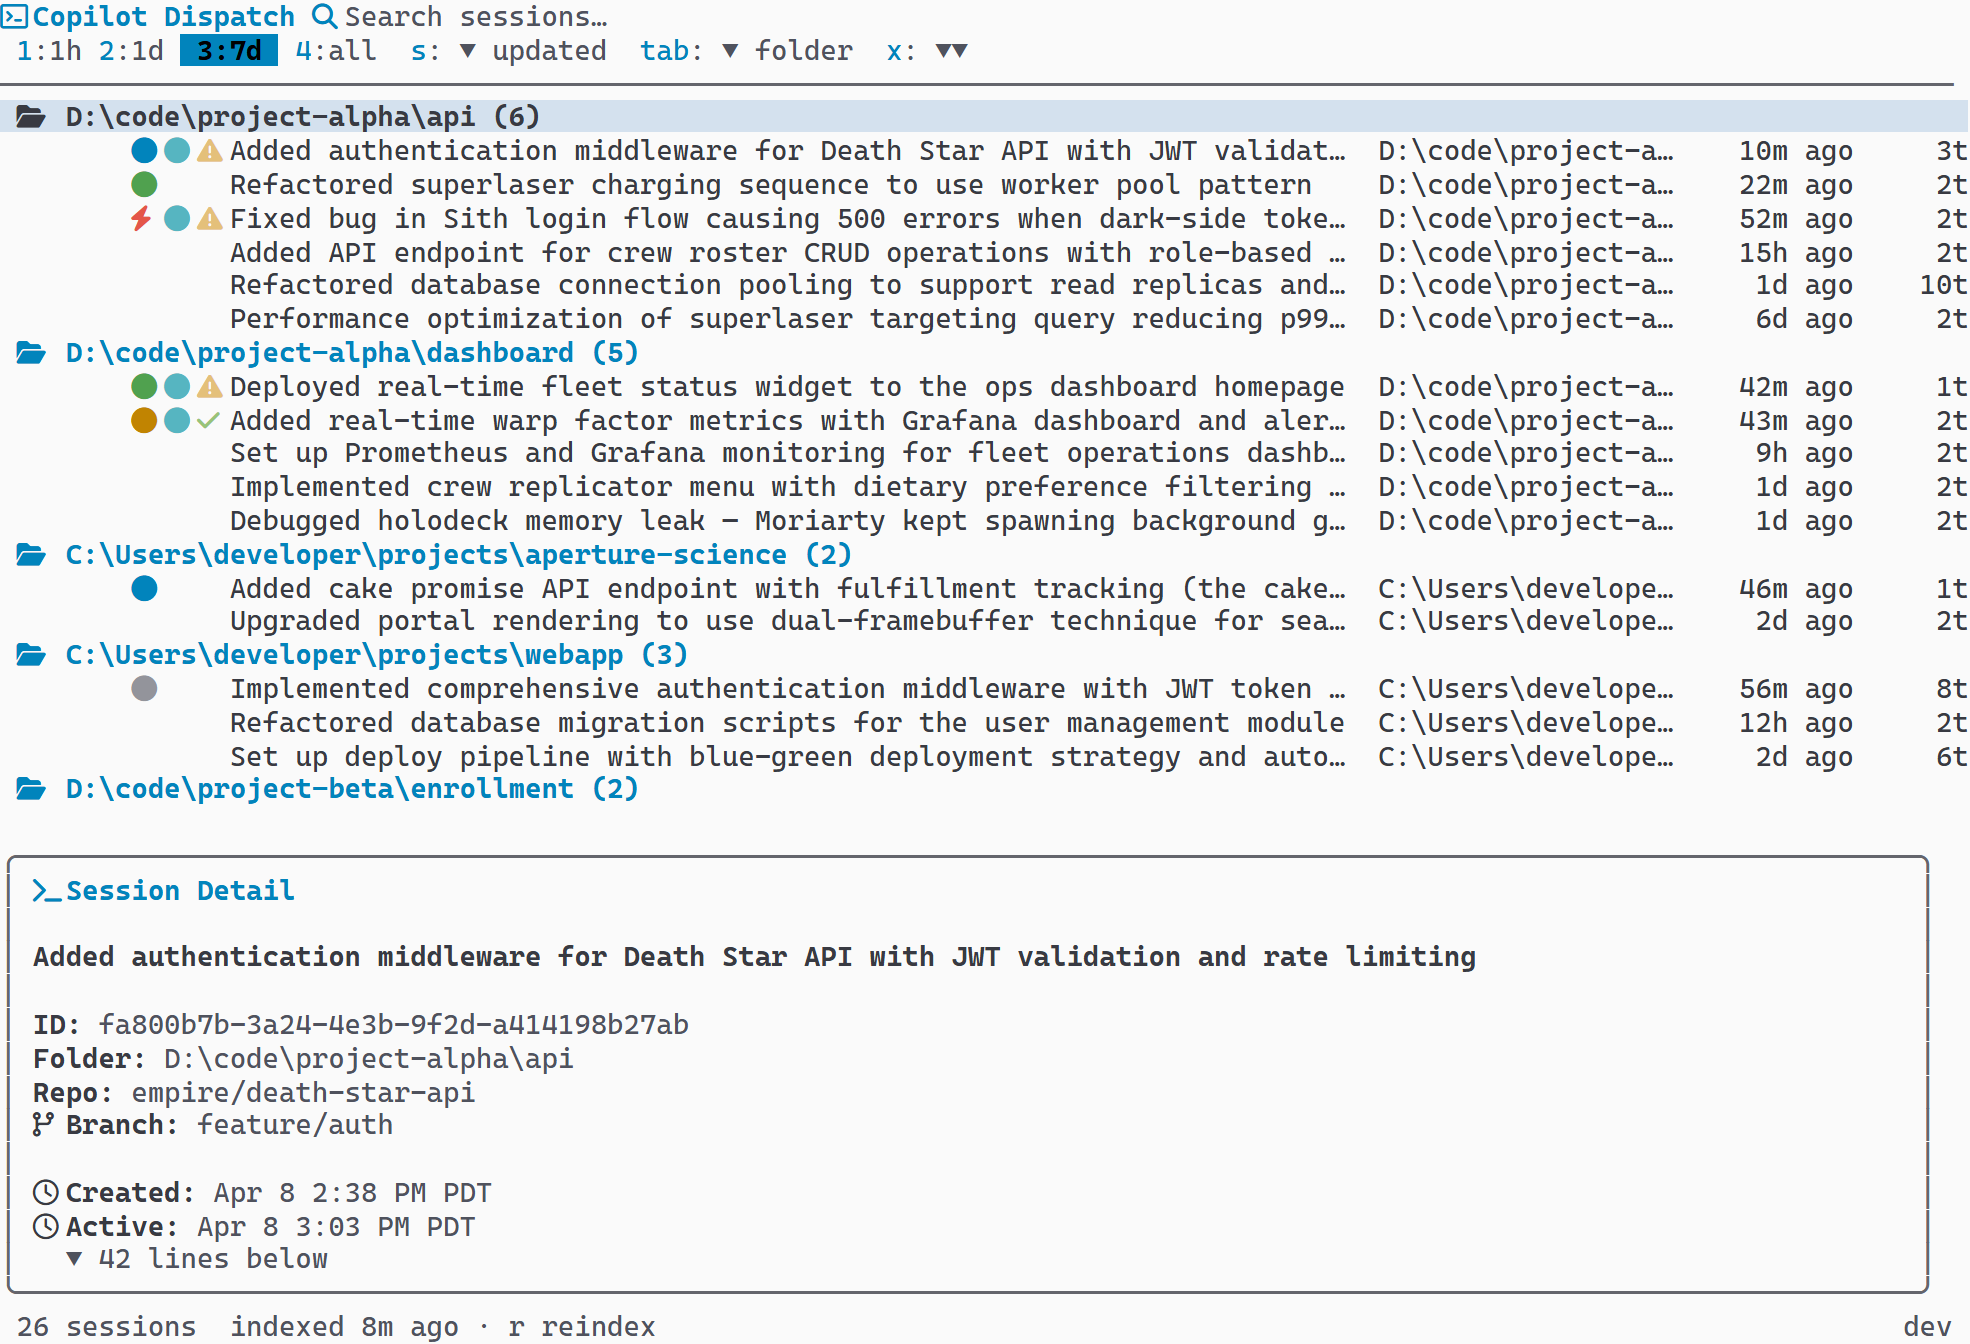Click warning triangle on Death Star API row
This screenshot has height=1344, width=1970.
pos(209,151)
